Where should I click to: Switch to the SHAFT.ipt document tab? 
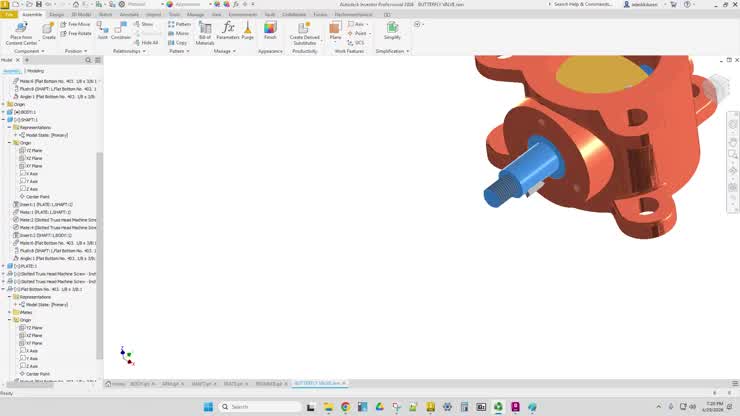click(x=202, y=384)
